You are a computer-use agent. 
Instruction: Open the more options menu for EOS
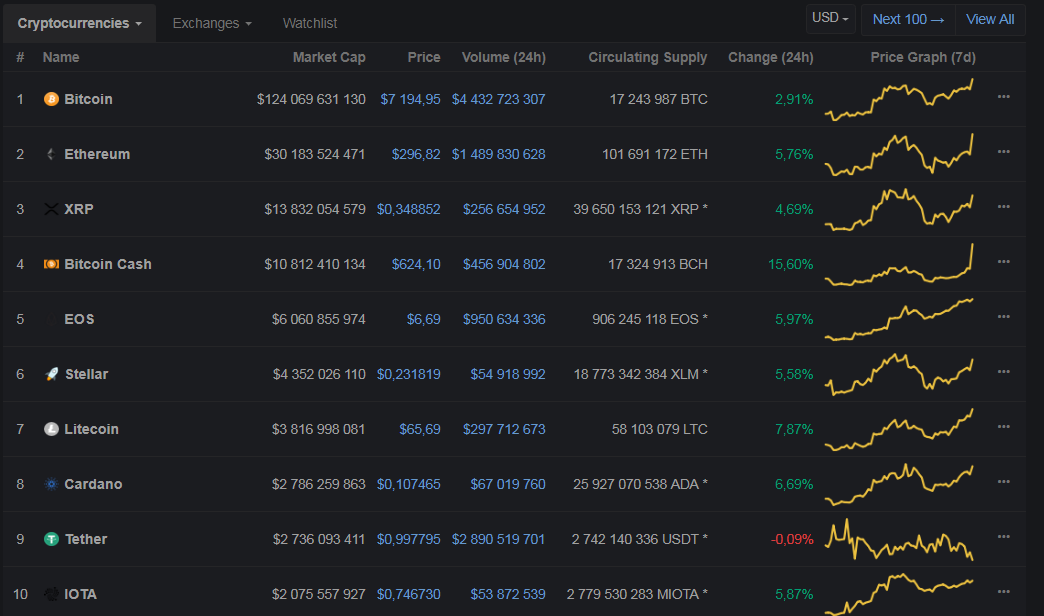pyautogui.click(x=1003, y=317)
